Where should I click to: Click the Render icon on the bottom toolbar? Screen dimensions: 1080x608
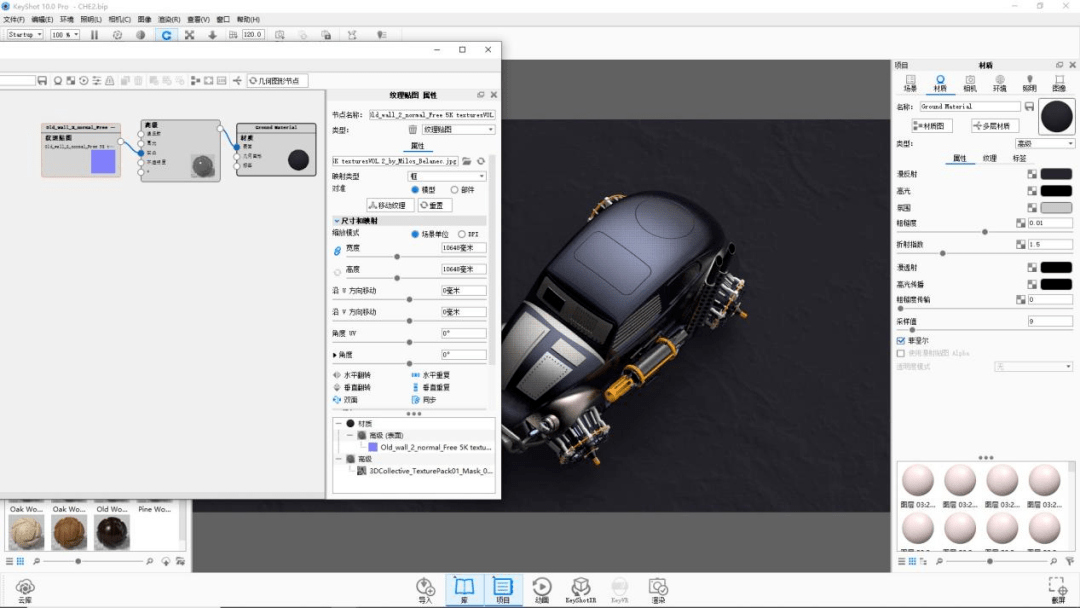[x=658, y=588]
